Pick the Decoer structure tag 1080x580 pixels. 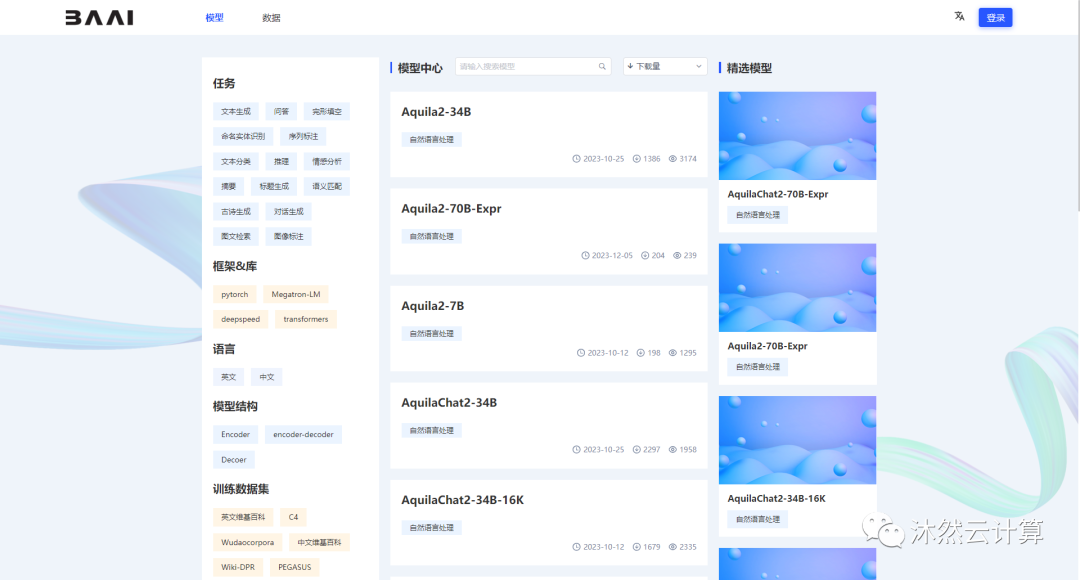tap(233, 459)
